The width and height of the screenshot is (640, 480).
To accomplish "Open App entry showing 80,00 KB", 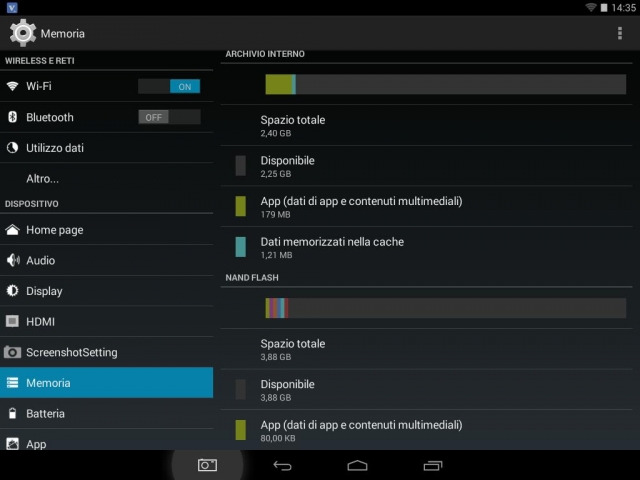I will 427,430.
